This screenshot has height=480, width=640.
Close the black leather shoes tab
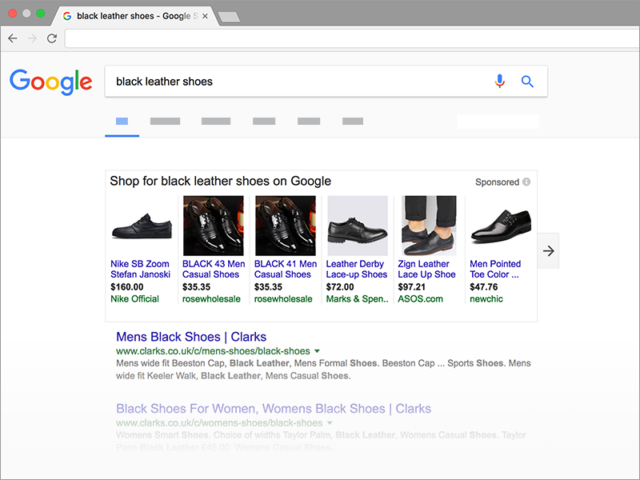point(205,16)
